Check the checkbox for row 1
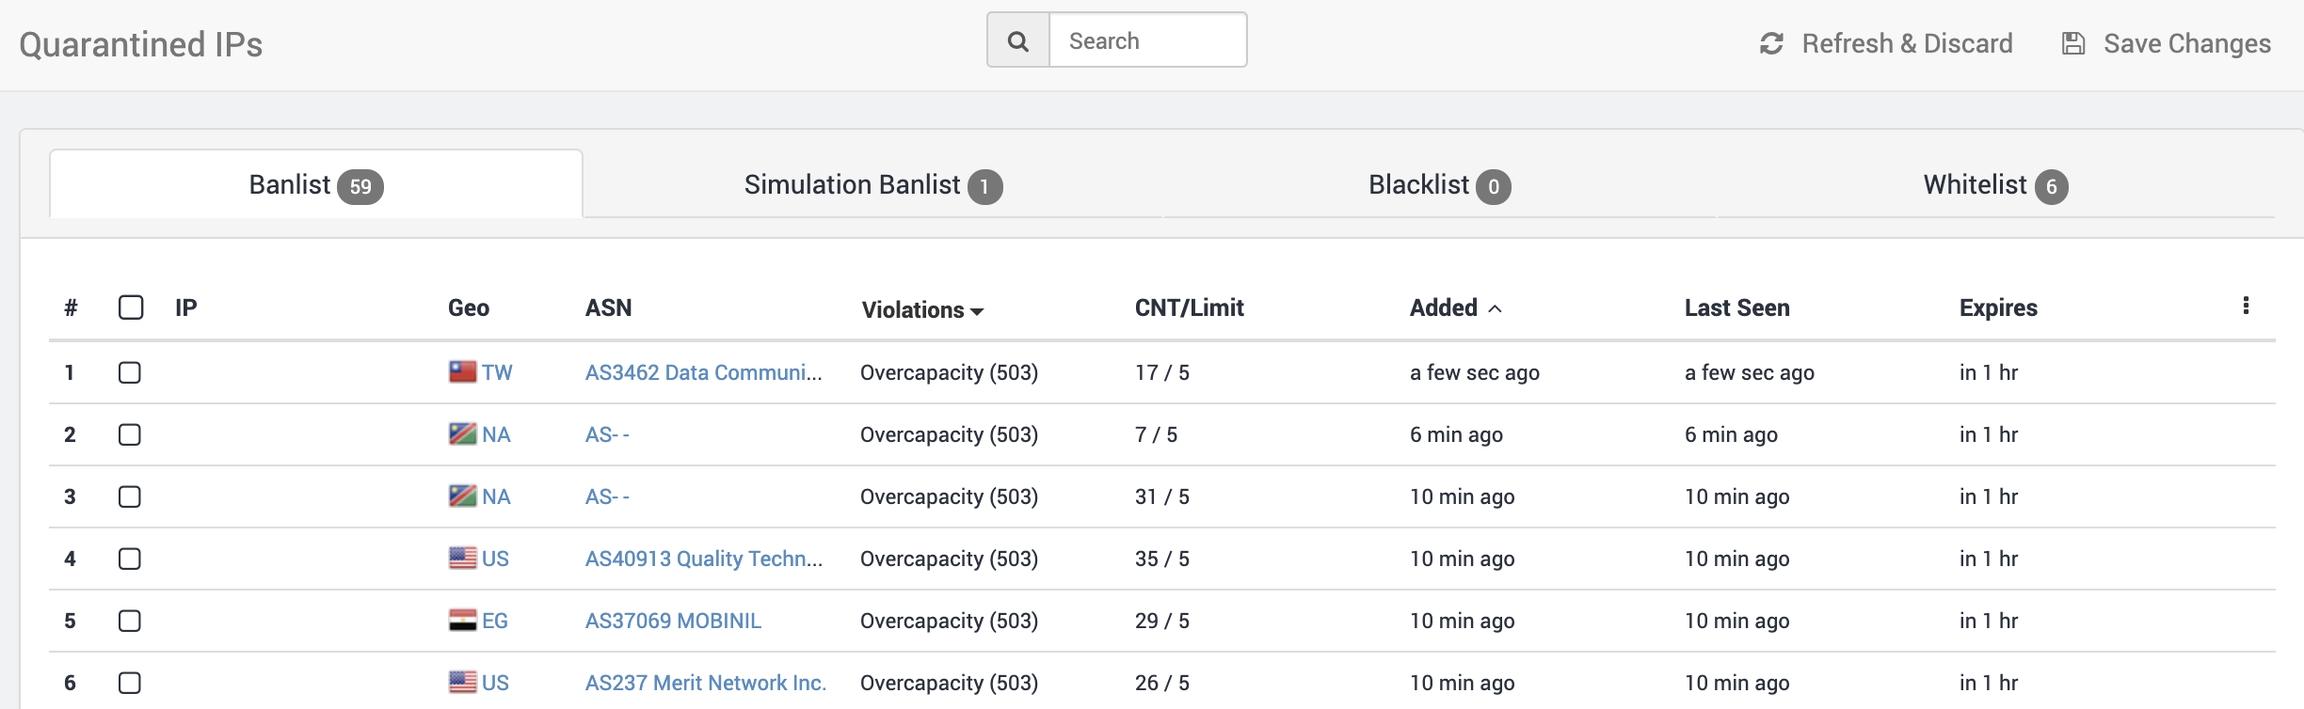 pyautogui.click(x=130, y=373)
